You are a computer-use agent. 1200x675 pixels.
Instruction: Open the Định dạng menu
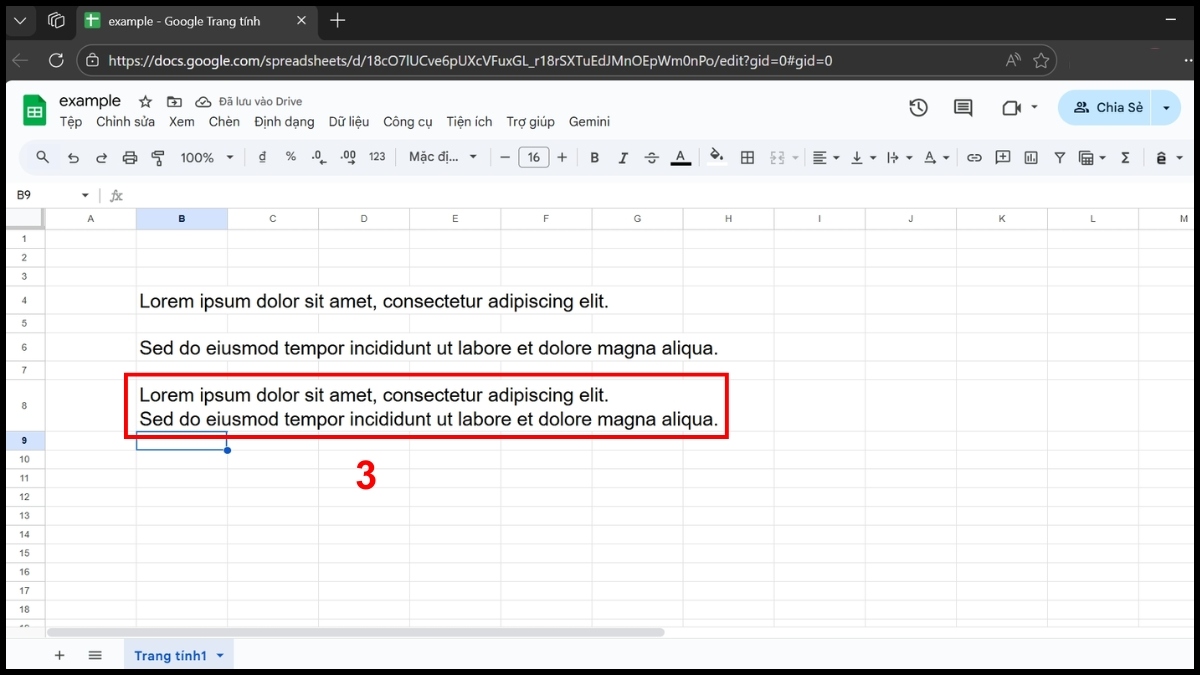point(284,121)
